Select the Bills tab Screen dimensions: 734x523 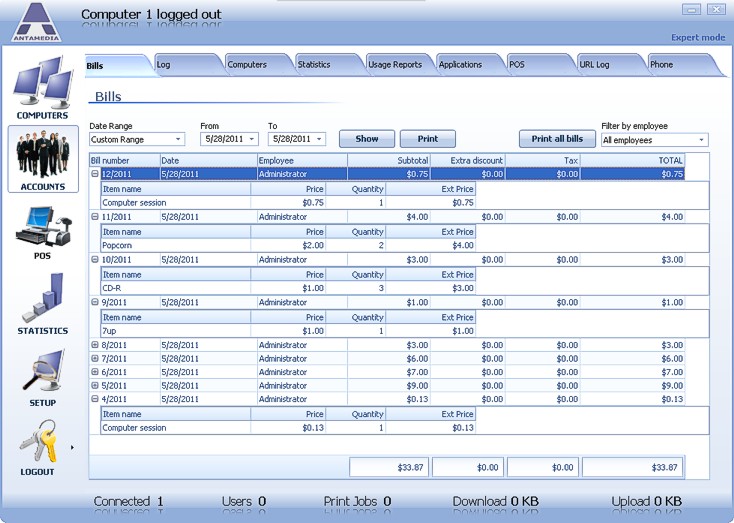(x=117, y=66)
